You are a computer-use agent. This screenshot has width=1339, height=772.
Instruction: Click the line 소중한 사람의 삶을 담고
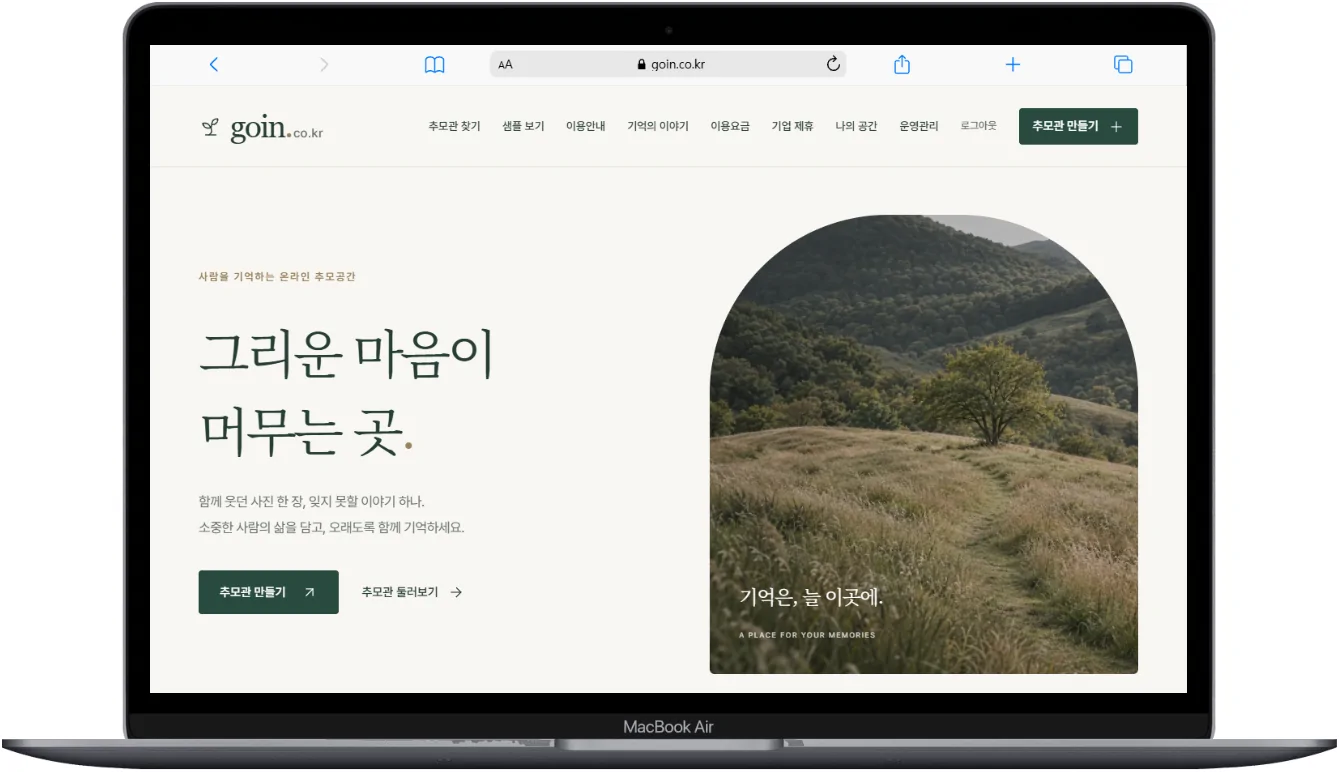pyautogui.click(x=261, y=527)
